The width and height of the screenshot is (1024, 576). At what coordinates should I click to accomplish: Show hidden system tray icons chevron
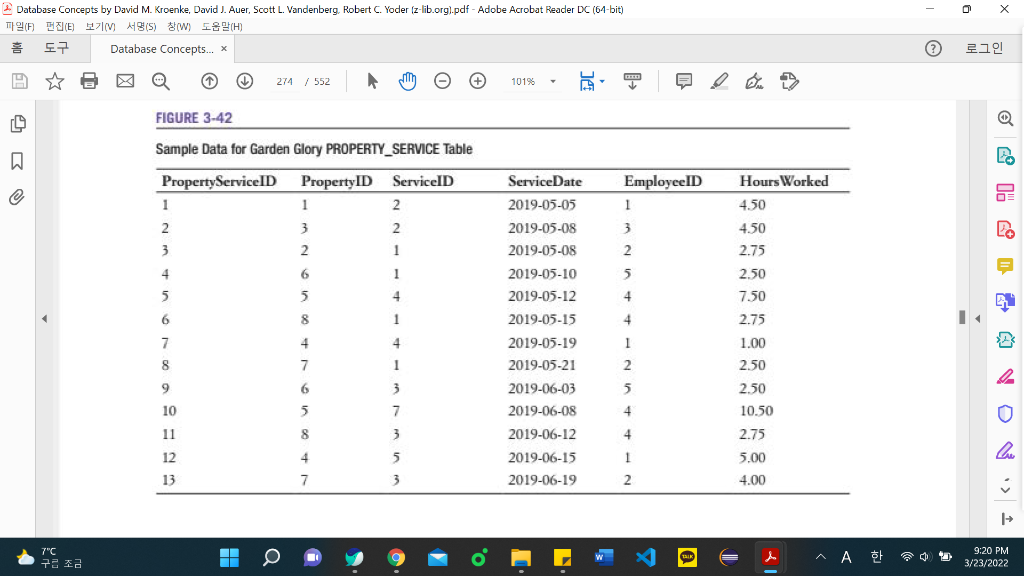(821, 557)
